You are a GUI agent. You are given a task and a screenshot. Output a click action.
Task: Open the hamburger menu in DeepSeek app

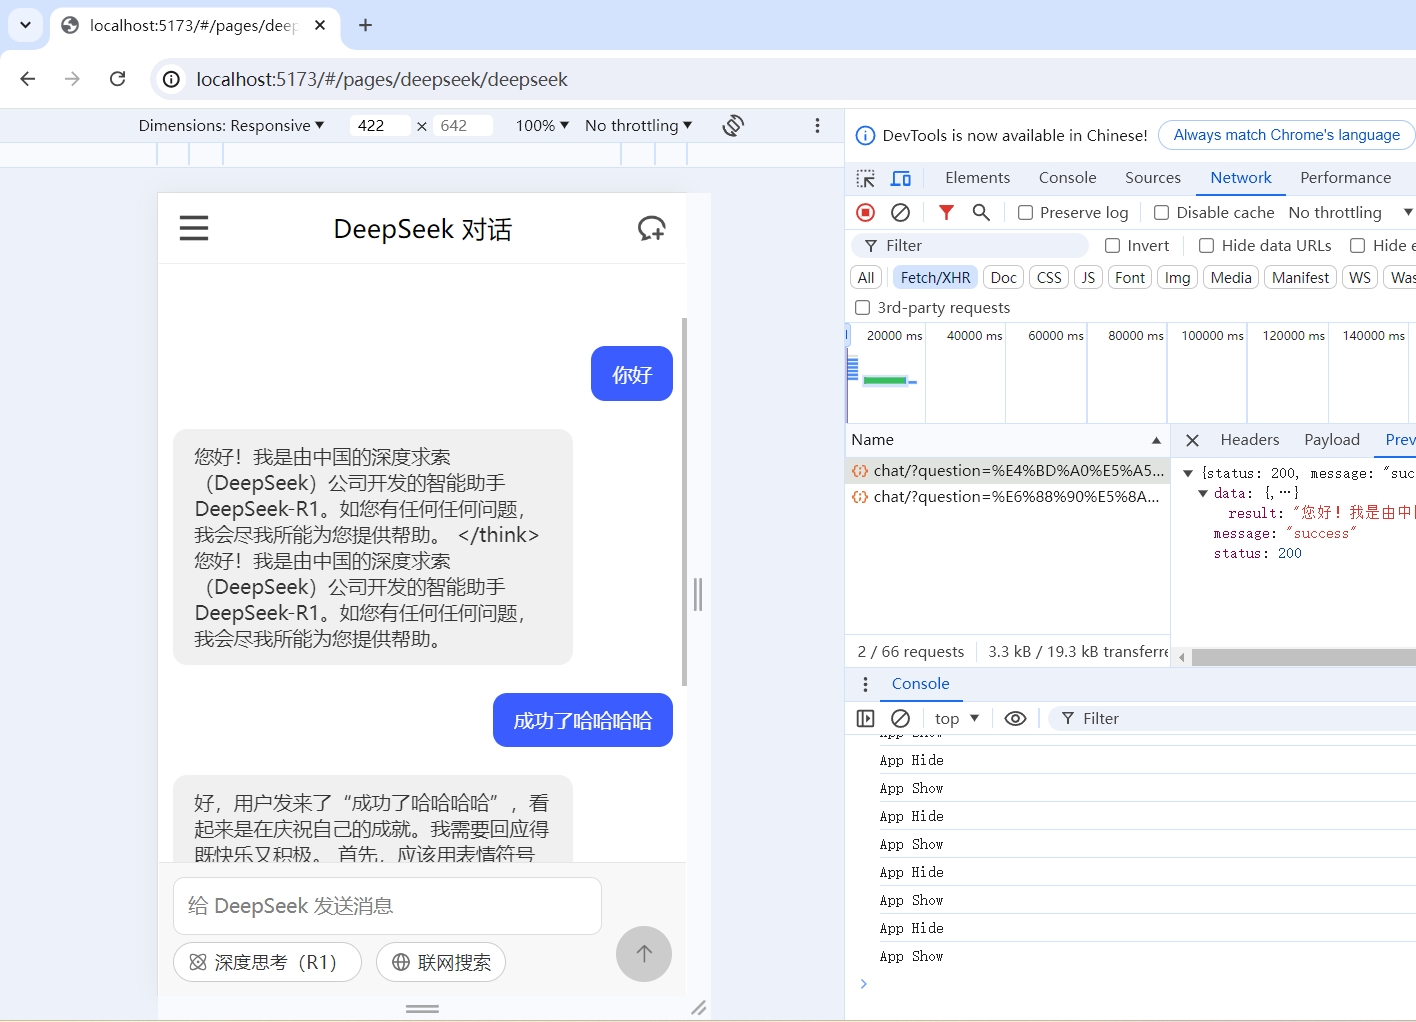(x=194, y=228)
